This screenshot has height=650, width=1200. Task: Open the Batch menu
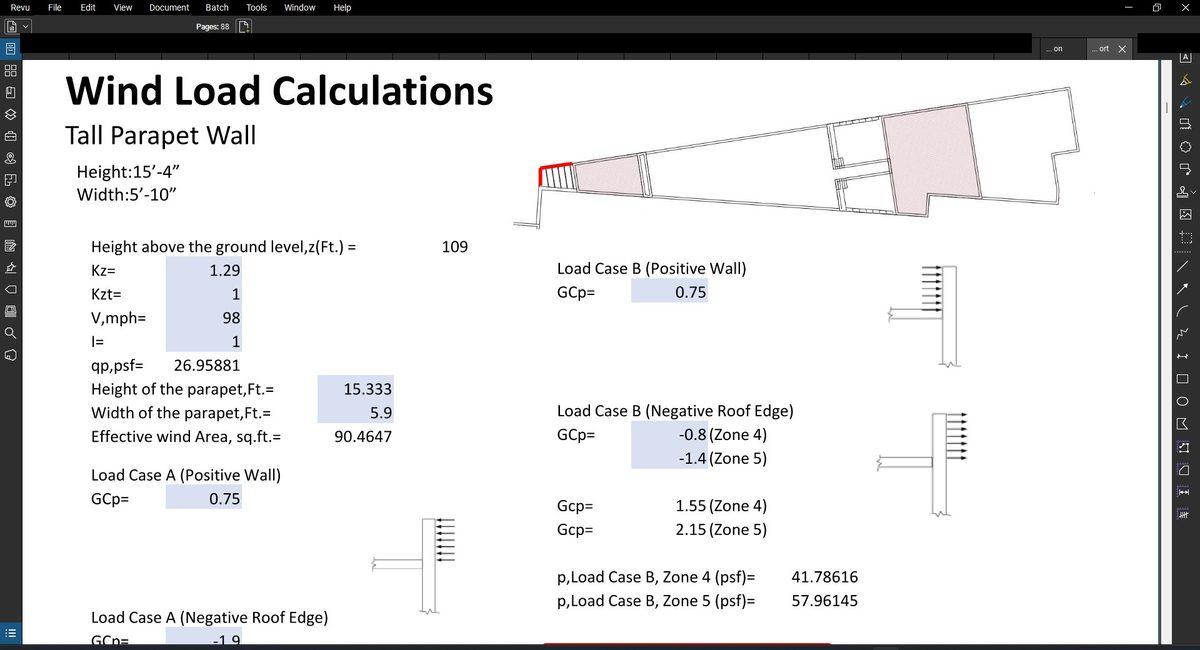(217, 7)
